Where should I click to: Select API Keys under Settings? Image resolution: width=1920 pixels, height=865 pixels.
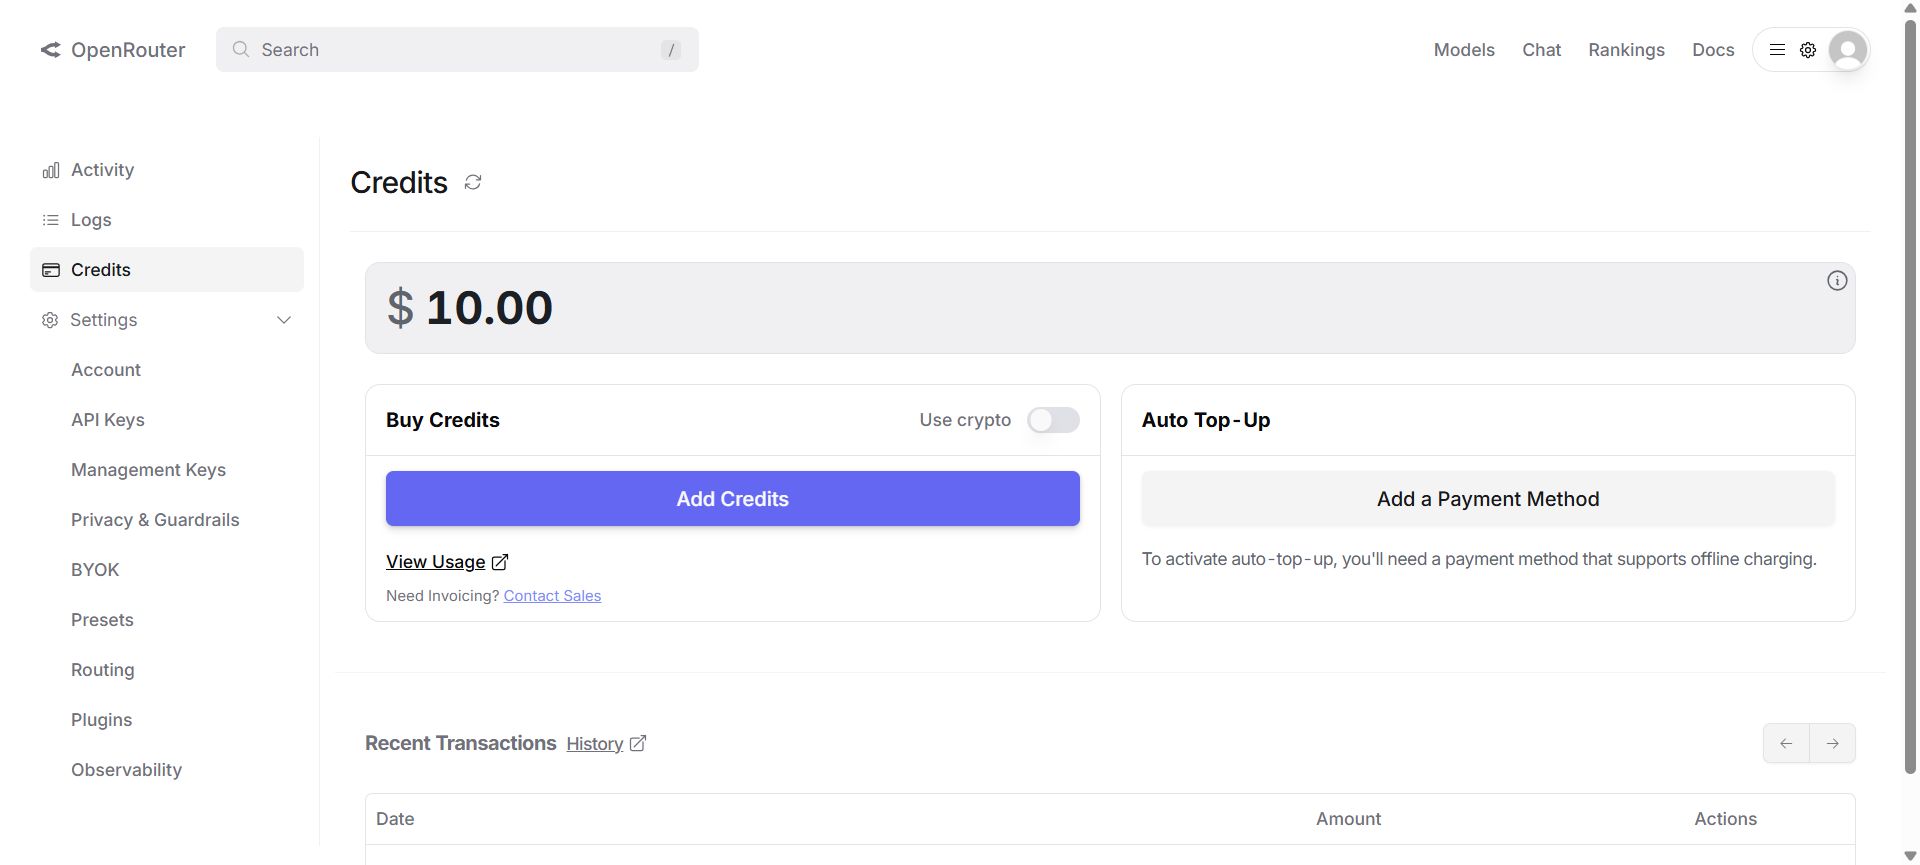click(x=108, y=420)
